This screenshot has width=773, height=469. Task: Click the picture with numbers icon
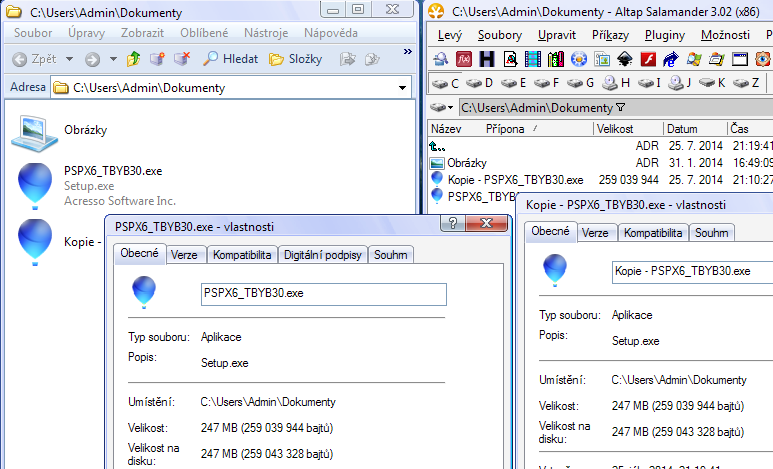[602, 60]
